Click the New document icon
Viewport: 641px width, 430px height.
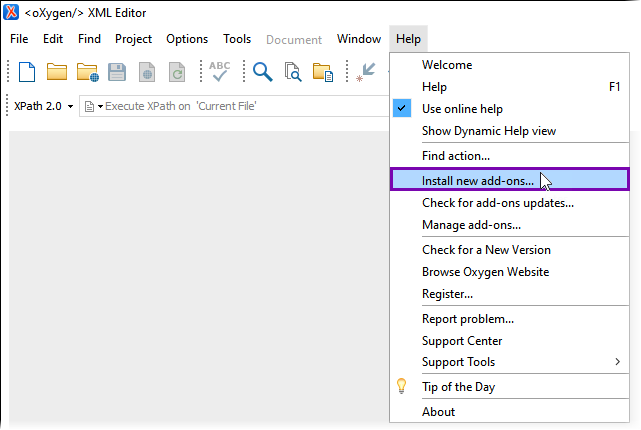(27, 72)
